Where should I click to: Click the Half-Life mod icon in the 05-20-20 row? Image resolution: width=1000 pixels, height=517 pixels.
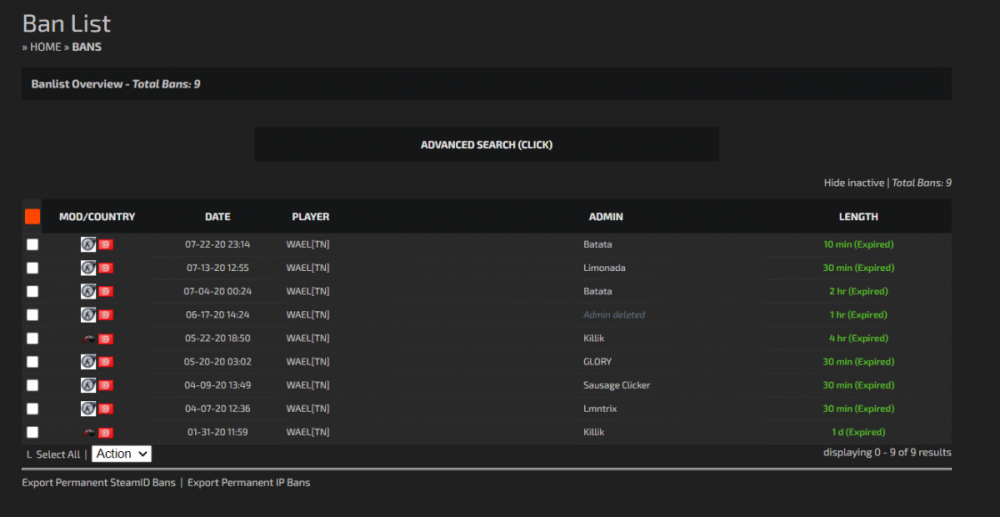pyautogui.click(x=88, y=362)
